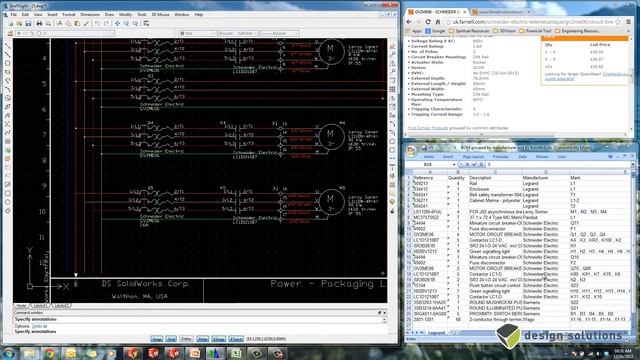Viewport: 640px width, 360px height.
Task: Click Open file icon in DraftSight toolbar
Action: tap(19, 24)
